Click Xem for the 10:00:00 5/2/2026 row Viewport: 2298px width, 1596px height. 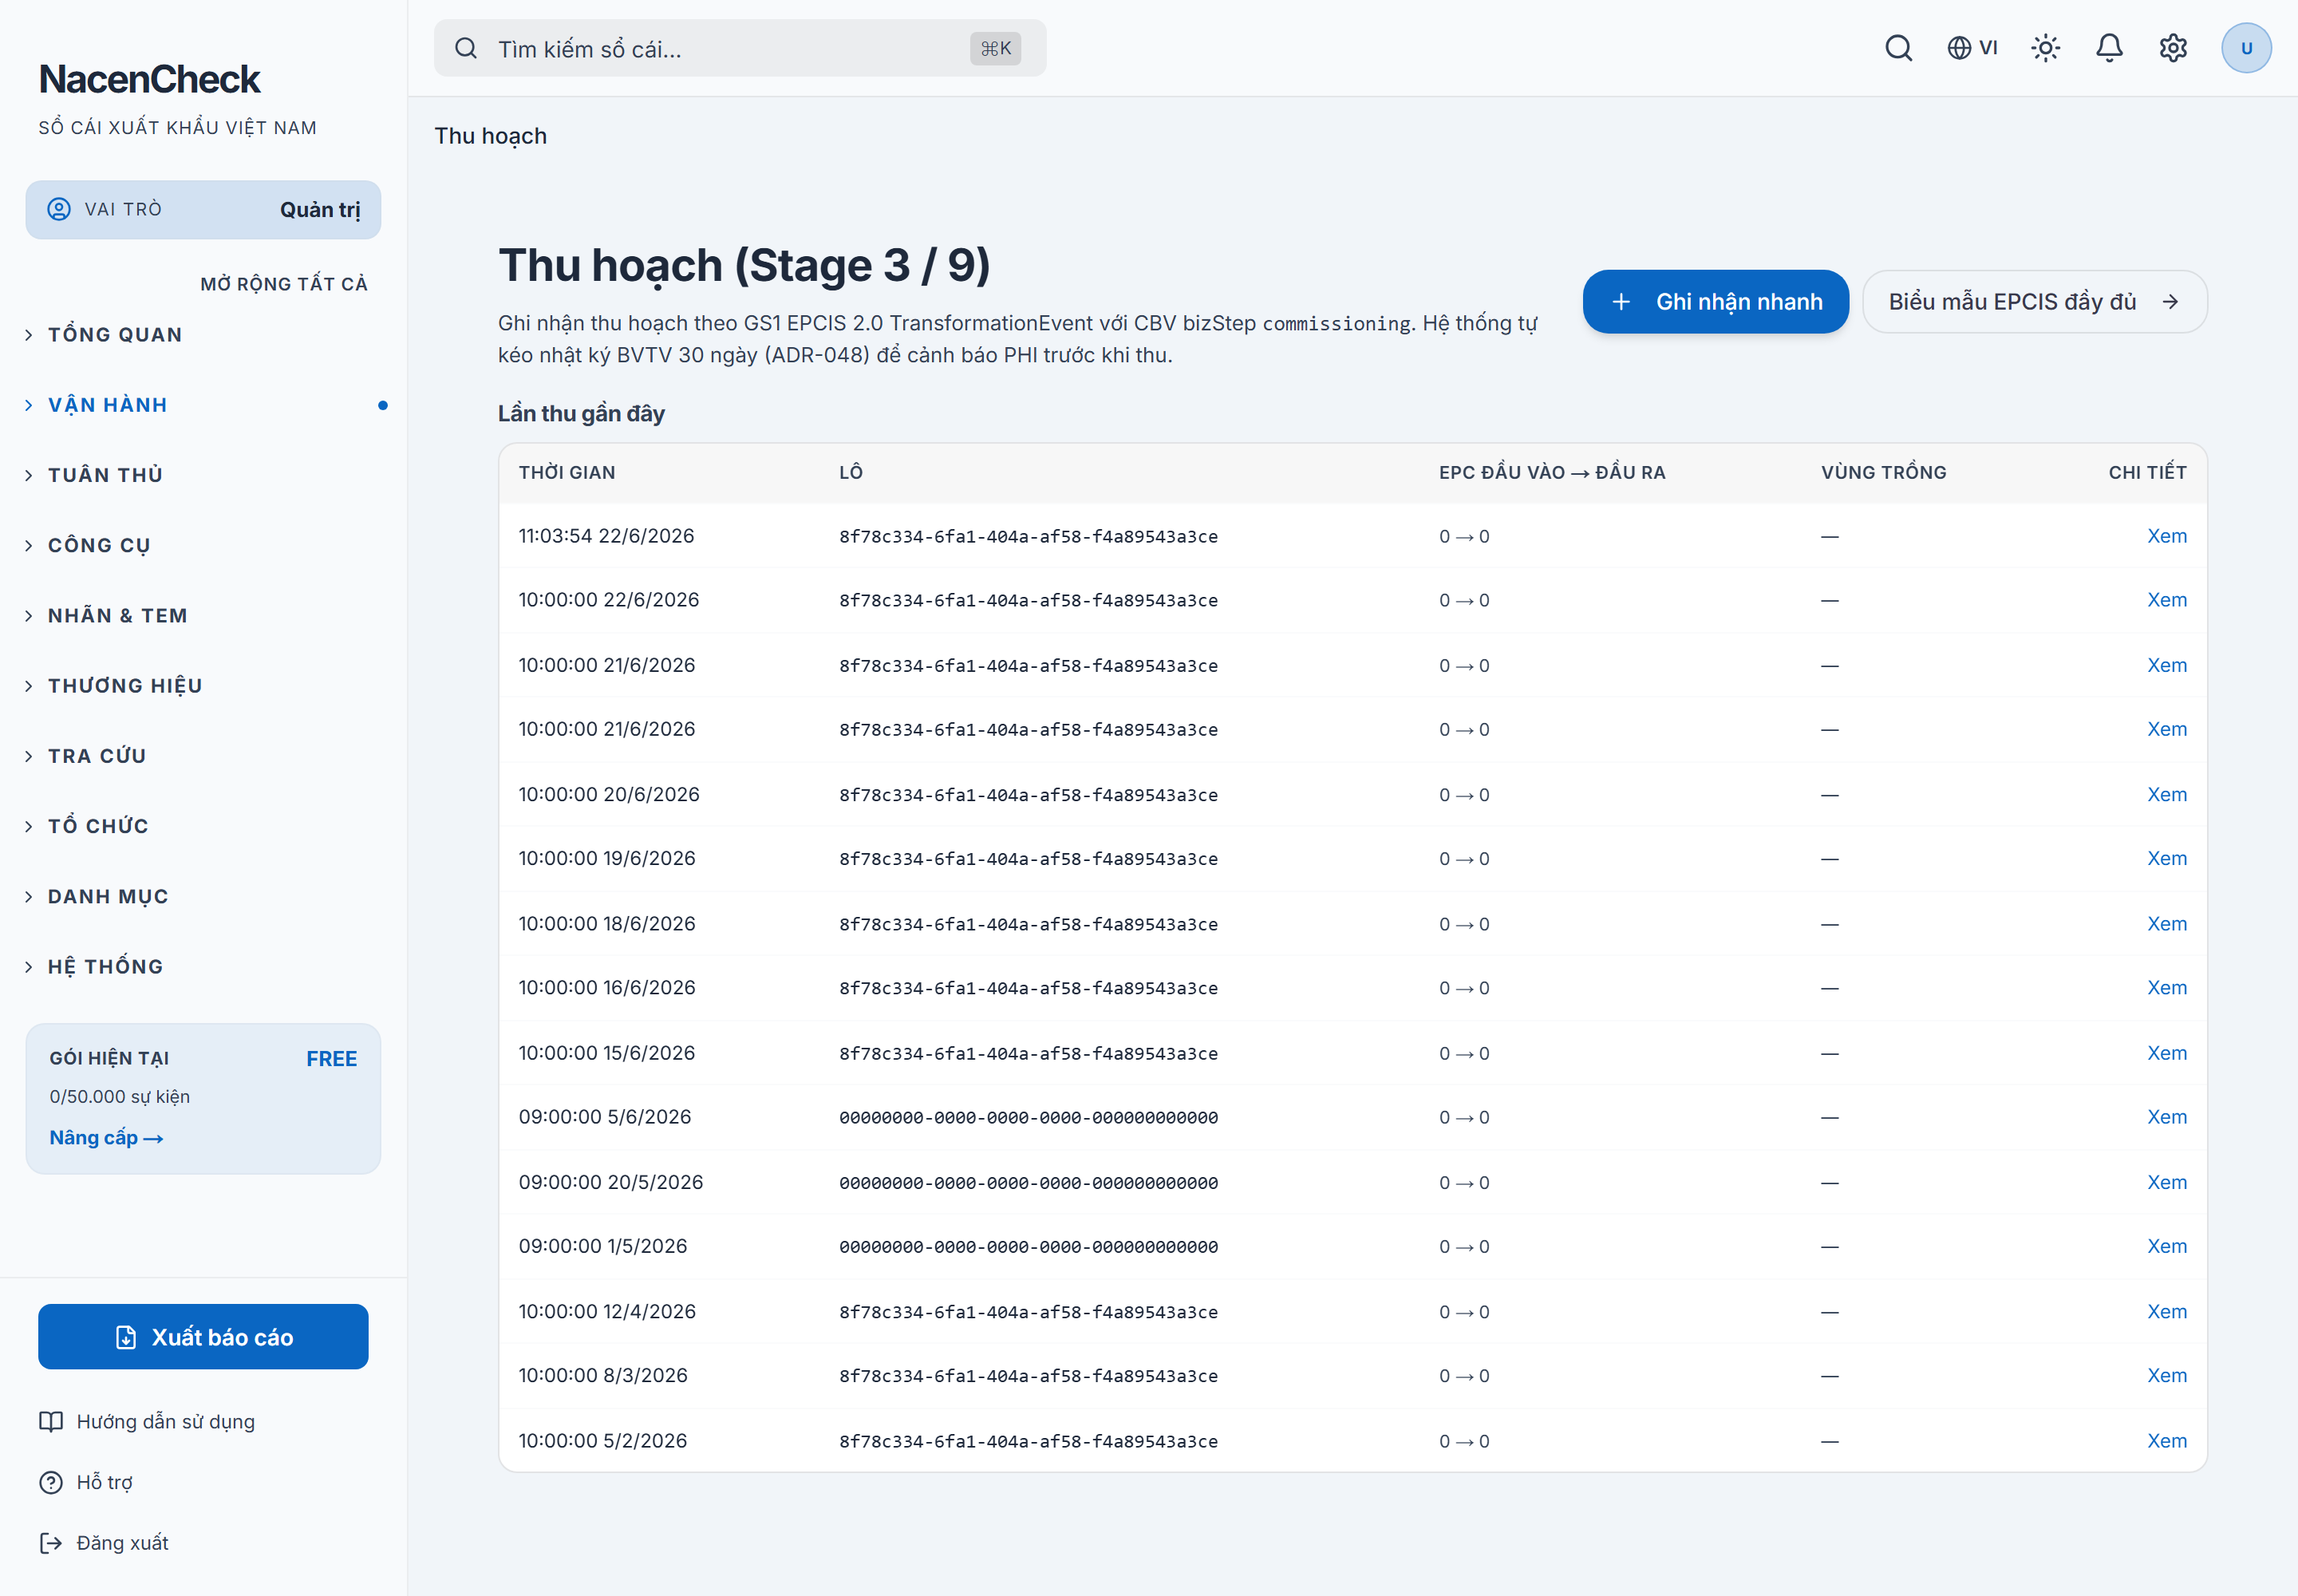pos(2166,1440)
